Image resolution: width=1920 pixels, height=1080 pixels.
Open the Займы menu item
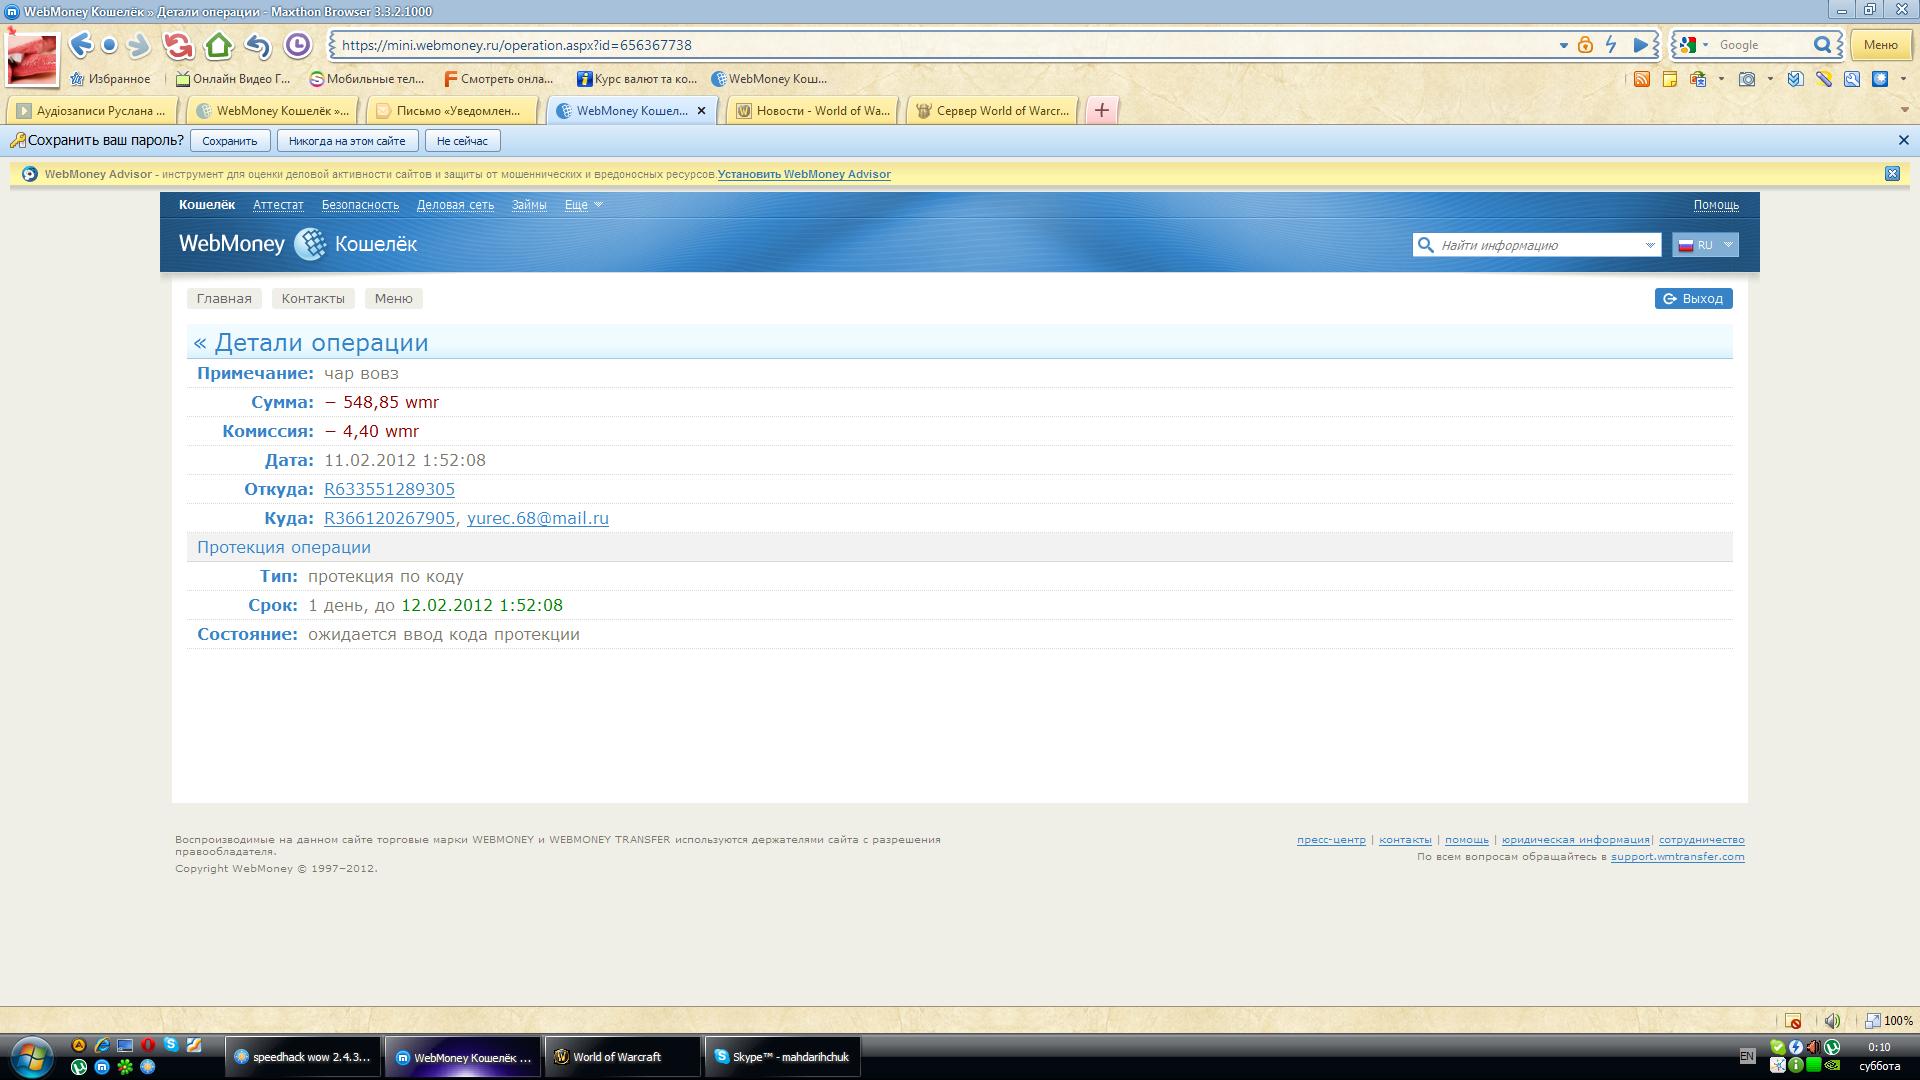pos(529,205)
